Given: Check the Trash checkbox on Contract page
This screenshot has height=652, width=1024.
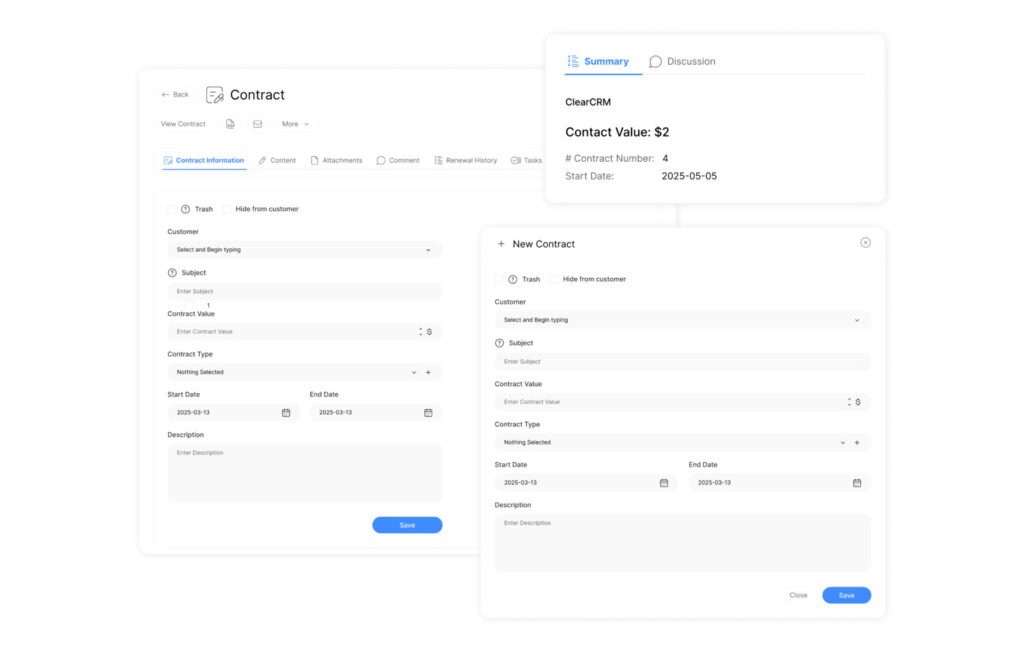Looking at the screenshot, I should 172,209.
